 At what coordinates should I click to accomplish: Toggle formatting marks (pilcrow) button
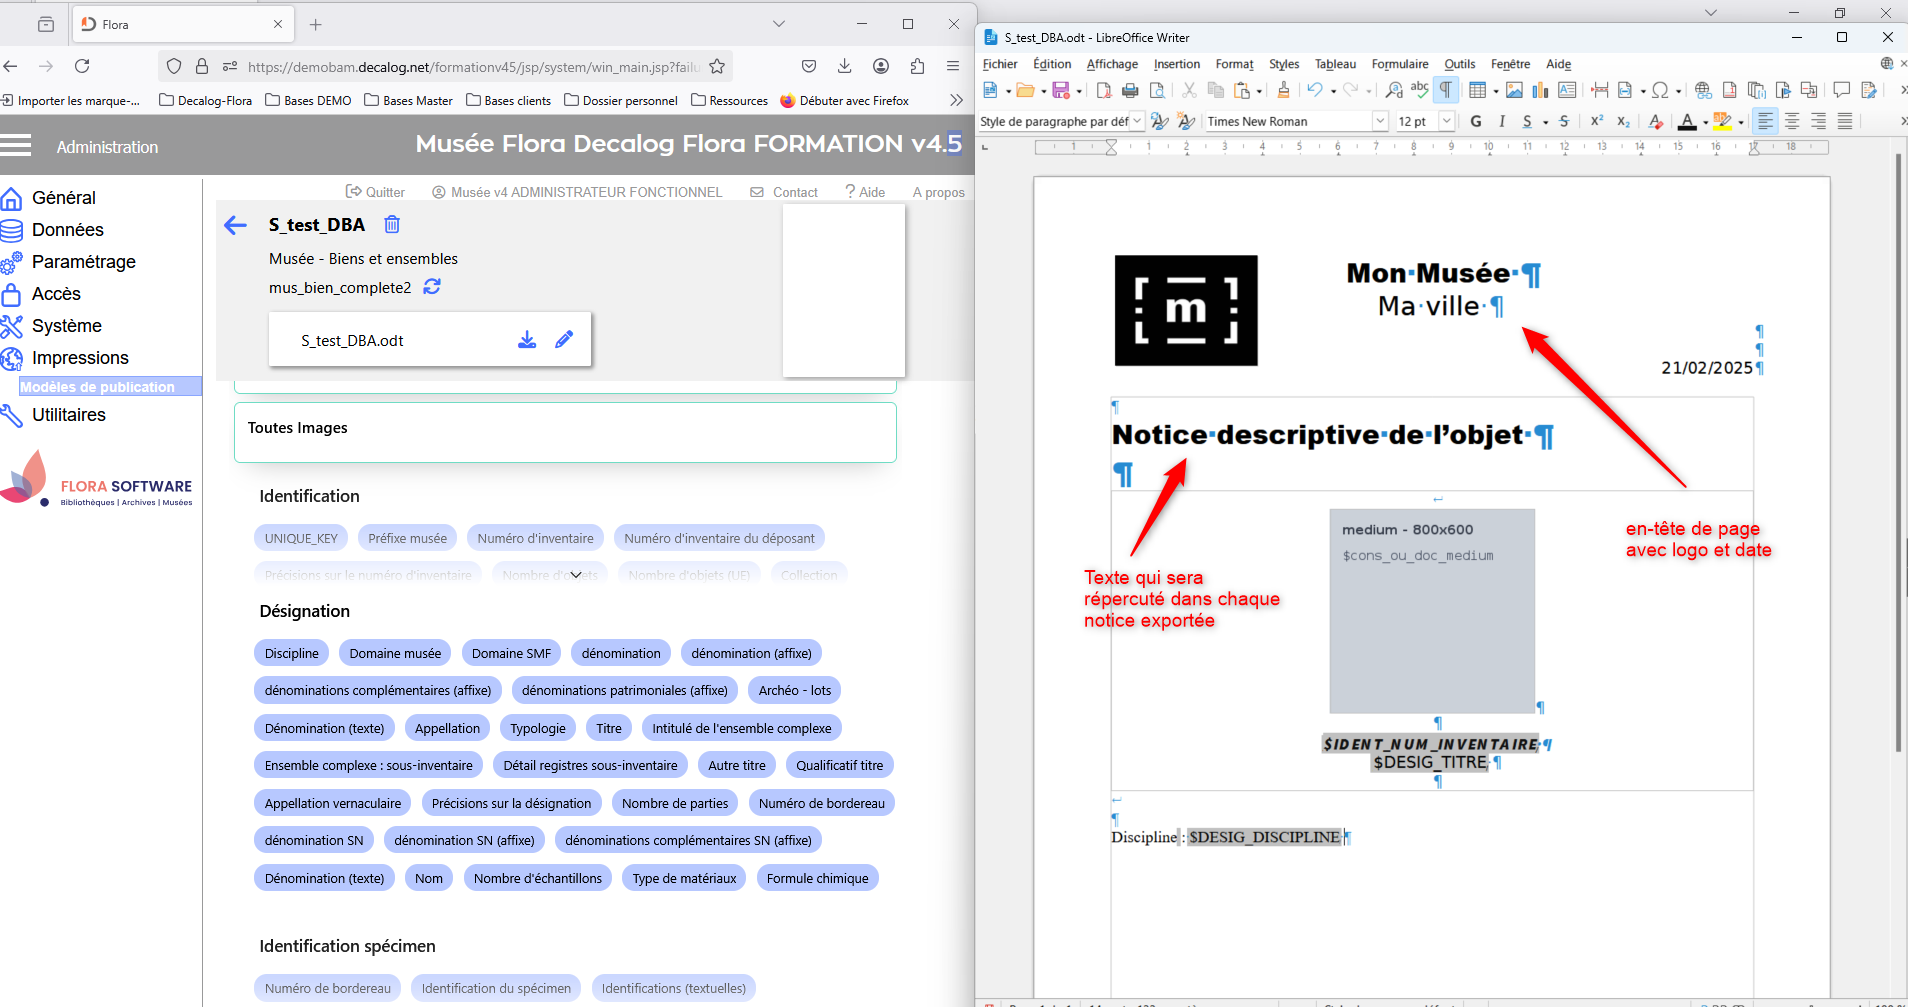click(x=1445, y=91)
